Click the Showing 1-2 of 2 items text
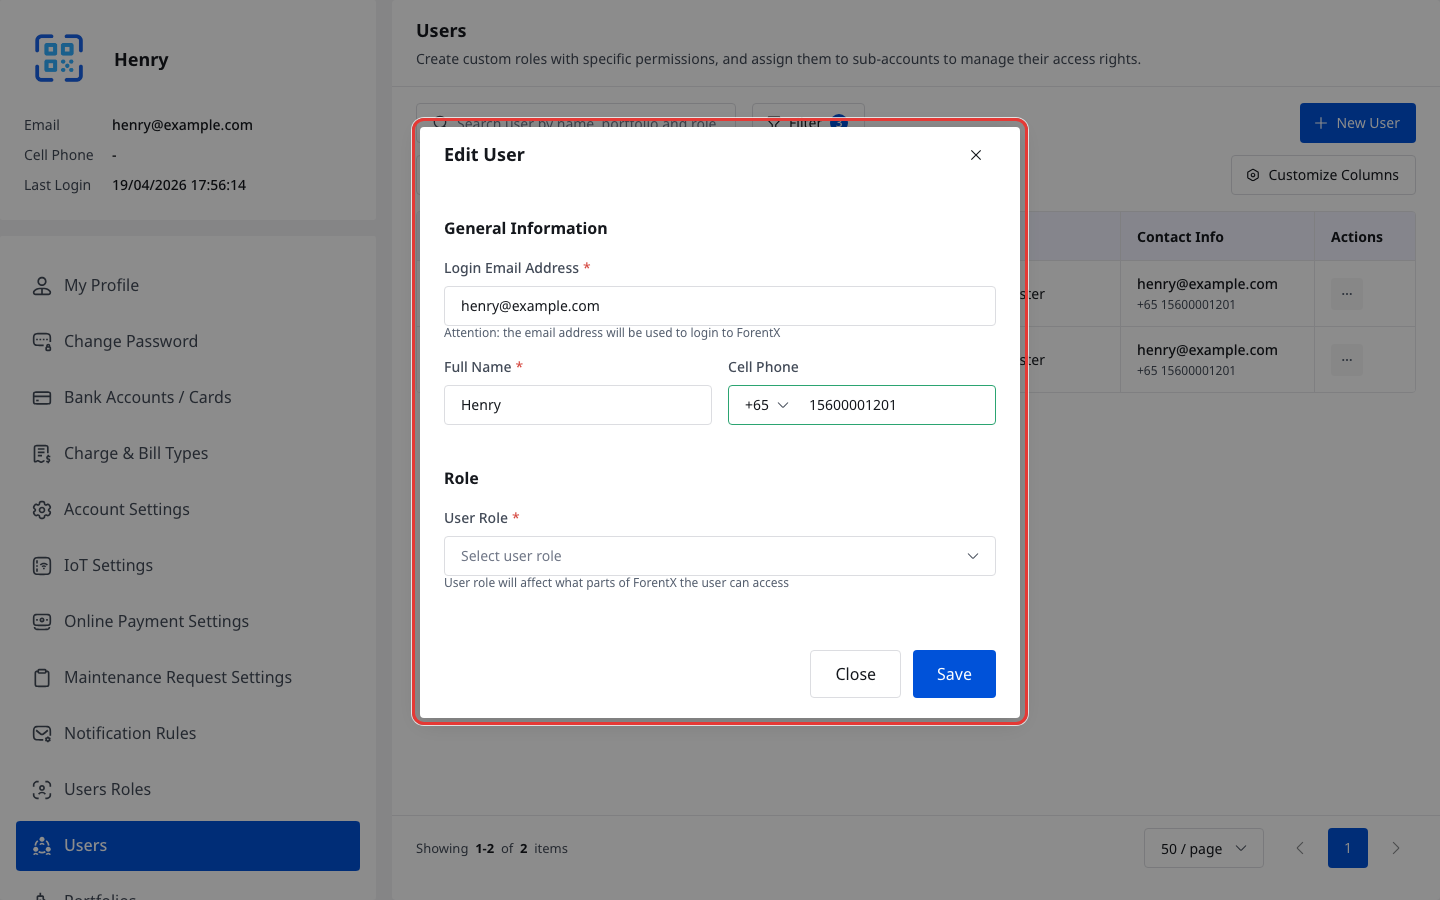Image resolution: width=1440 pixels, height=900 pixels. [492, 848]
